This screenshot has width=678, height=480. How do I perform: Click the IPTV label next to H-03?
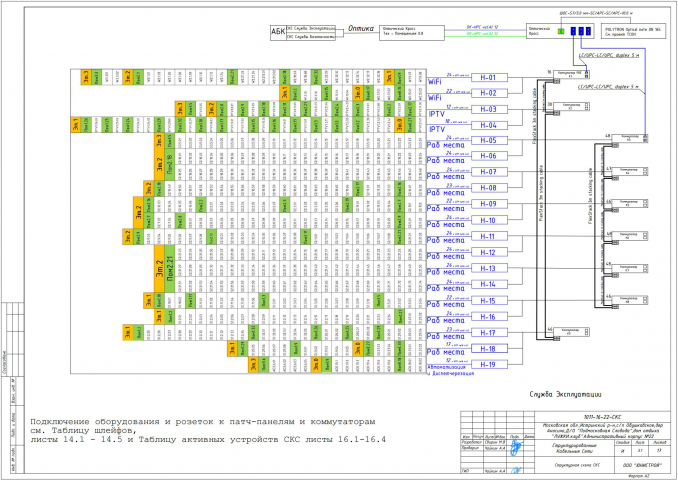click(437, 114)
